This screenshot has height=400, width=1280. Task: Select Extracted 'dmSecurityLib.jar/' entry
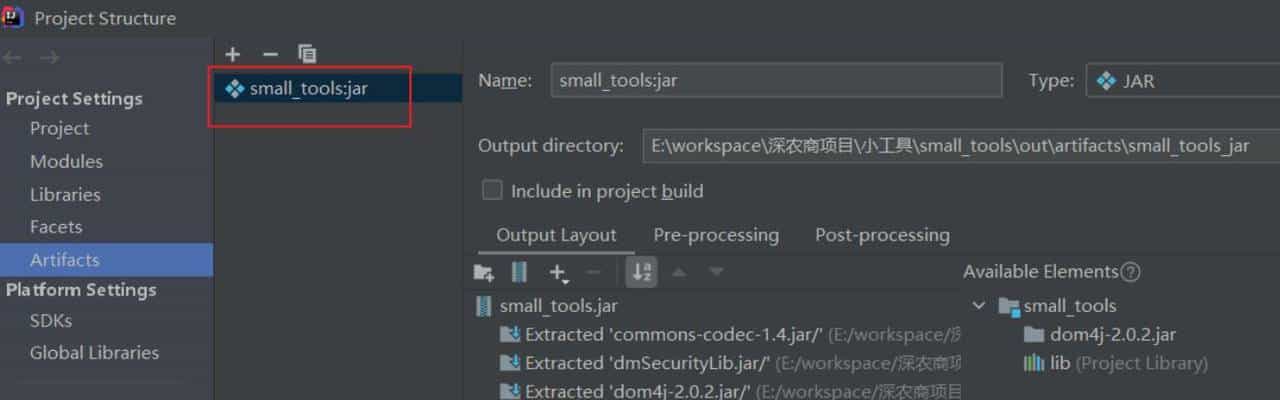pyautogui.click(x=730, y=362)
